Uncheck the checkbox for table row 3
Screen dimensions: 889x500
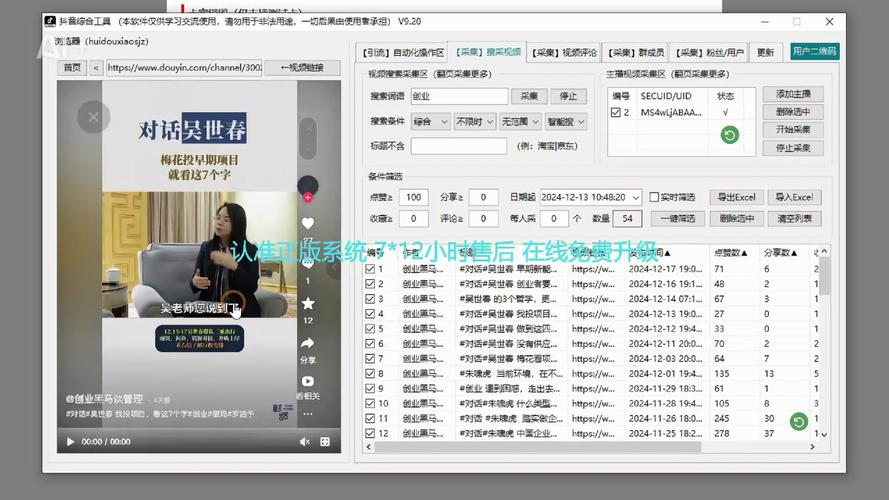370,299
